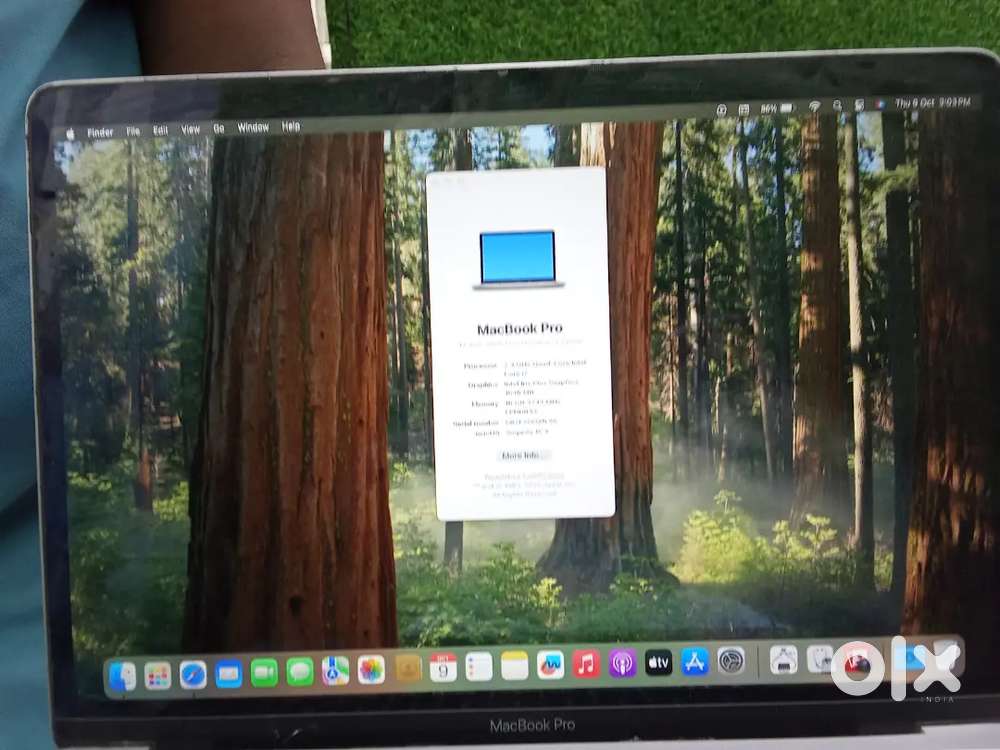Launch the App Store
The width and height of the screenshot is (1000, 750).
coord(694,661)
